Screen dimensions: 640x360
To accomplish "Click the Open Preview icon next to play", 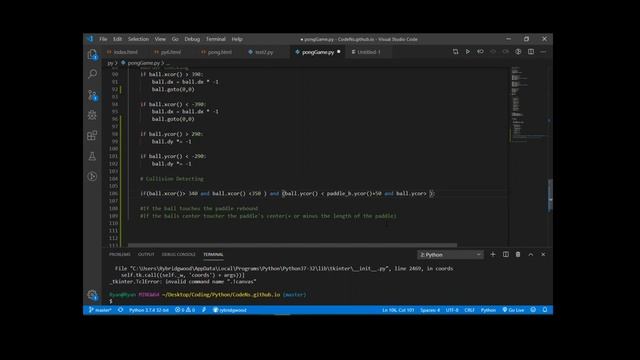I will coord(480,52).
